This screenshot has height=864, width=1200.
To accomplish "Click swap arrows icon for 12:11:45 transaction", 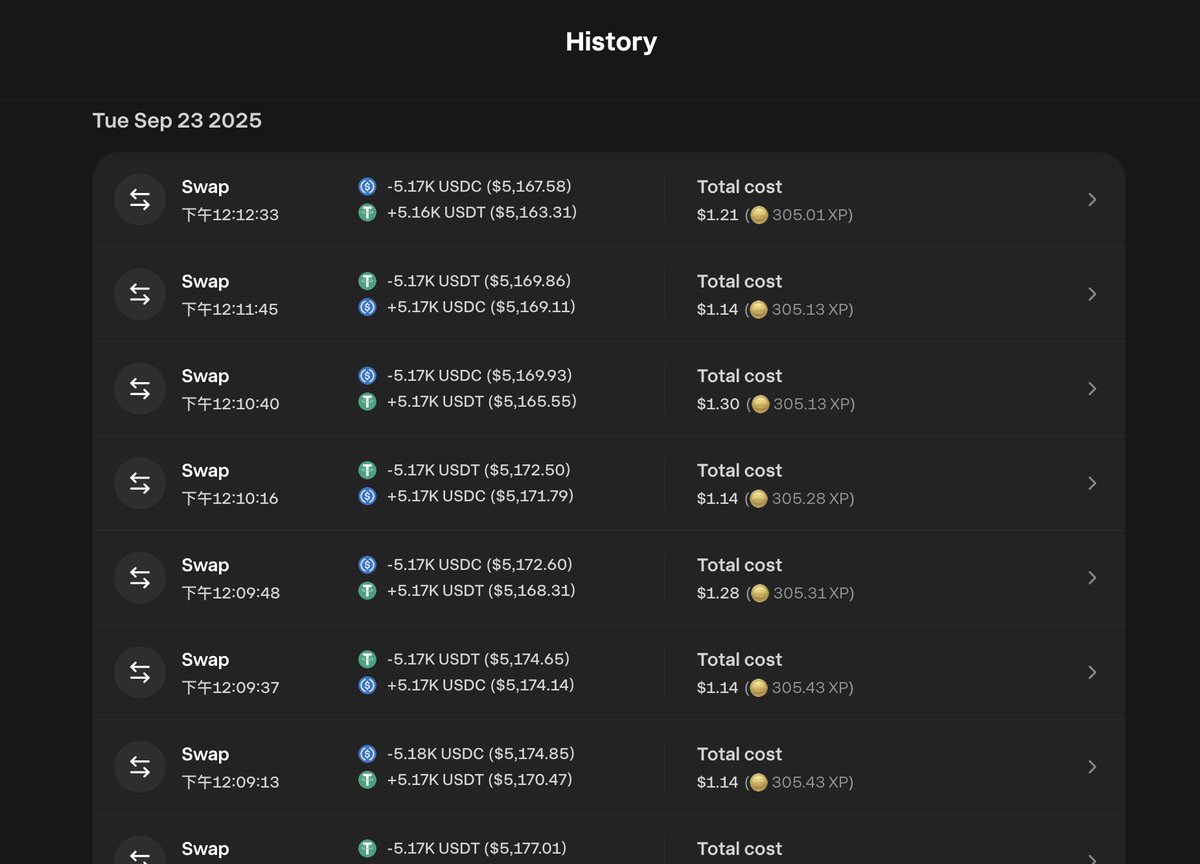I will click(x=140, y=294).
